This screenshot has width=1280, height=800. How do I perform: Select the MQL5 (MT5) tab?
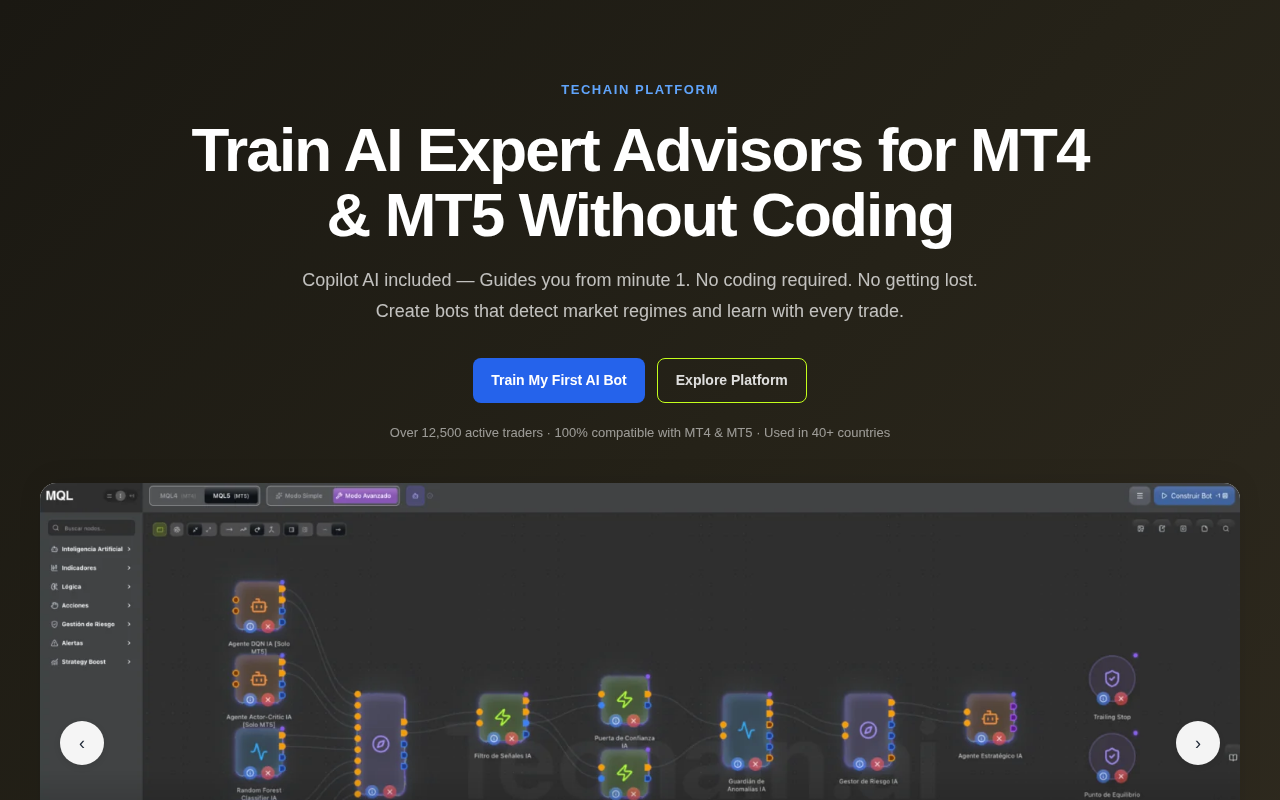click(231, 496)
